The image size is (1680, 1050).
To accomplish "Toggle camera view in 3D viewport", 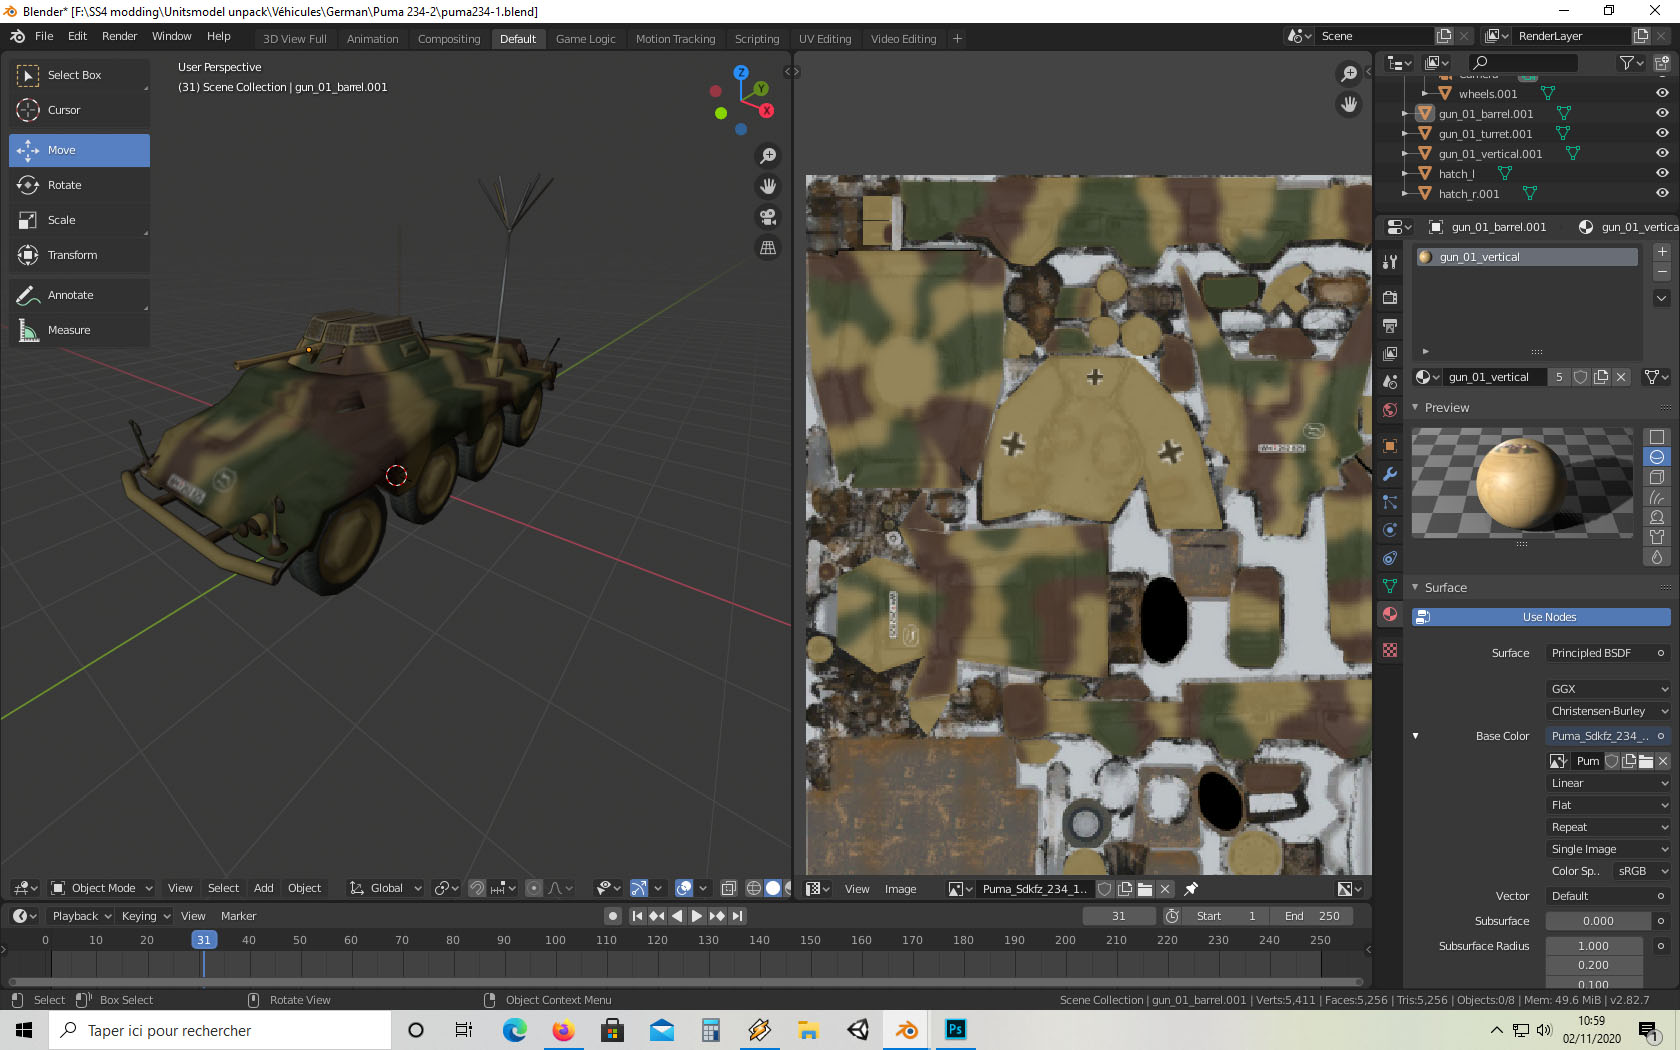I will pos(768,217).
